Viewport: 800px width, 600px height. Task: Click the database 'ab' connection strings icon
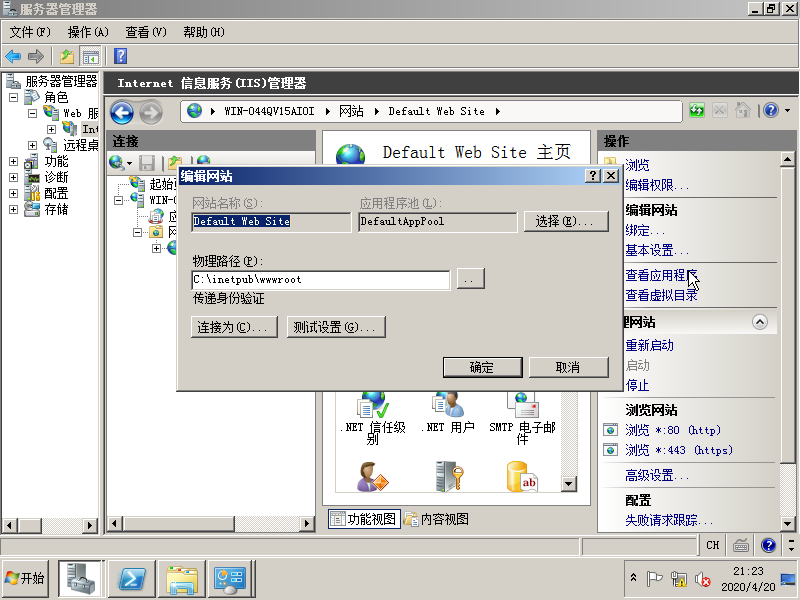point(522,477)
